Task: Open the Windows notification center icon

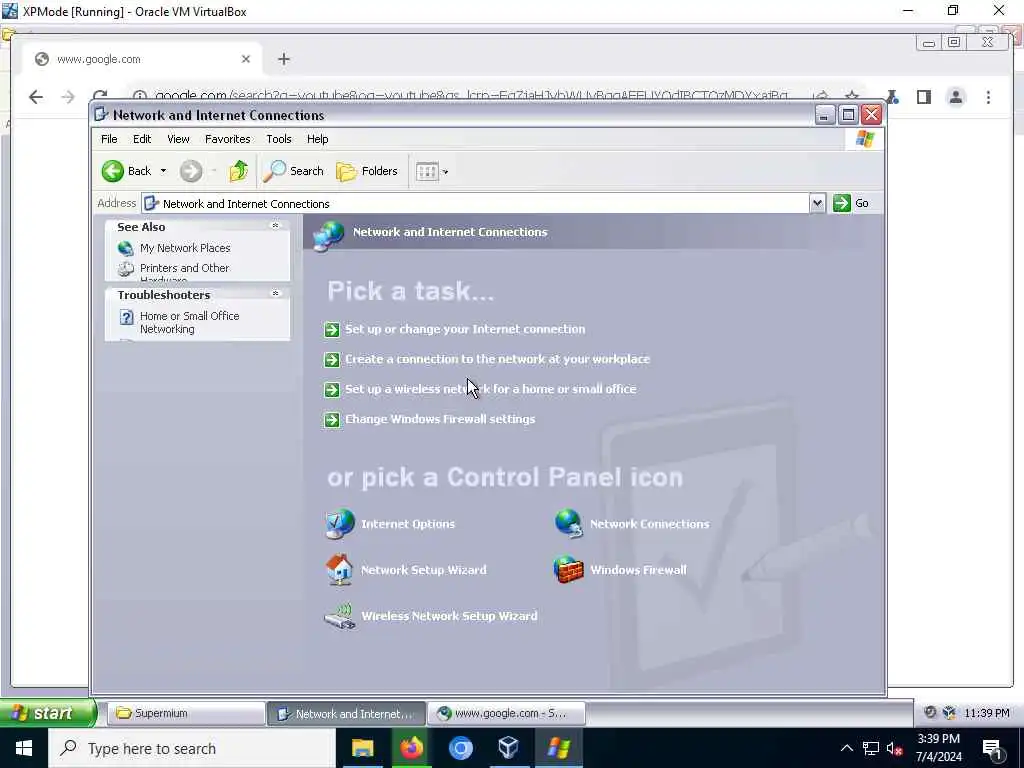Action: tap(993, 749)
